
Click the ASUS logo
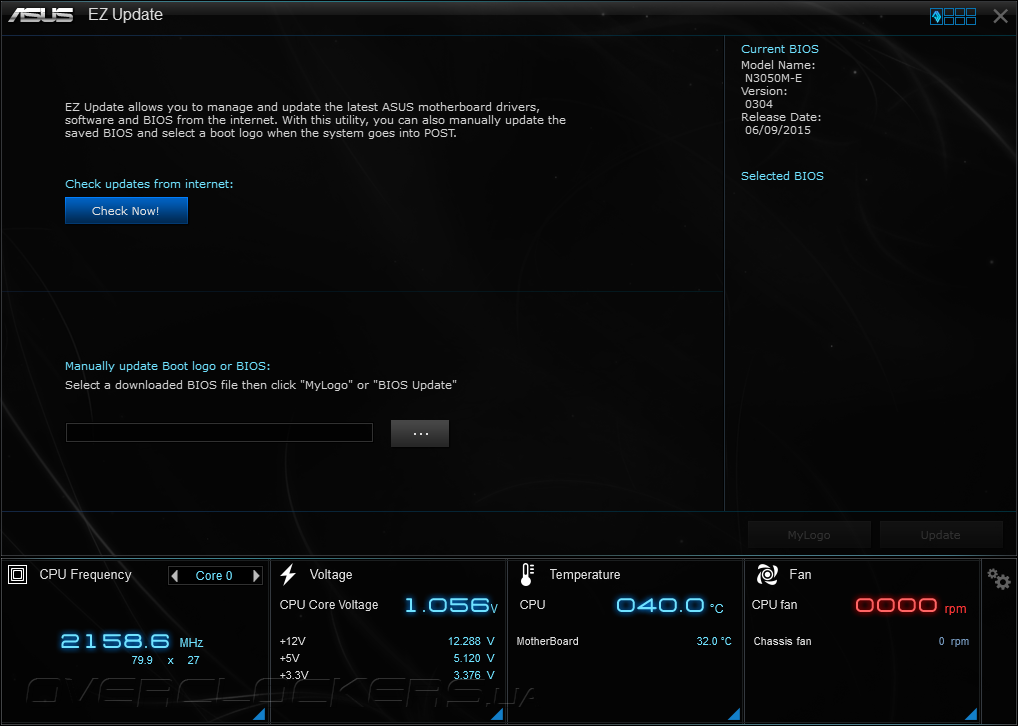[41, 15]
